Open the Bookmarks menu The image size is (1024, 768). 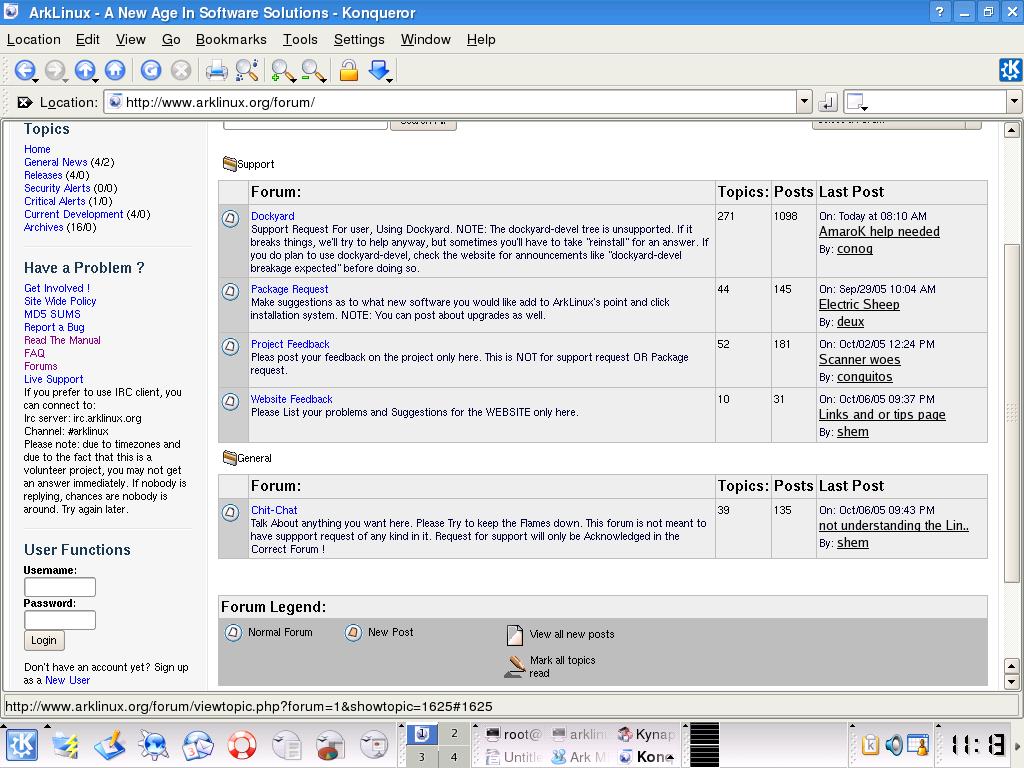[x=231, y=39]
